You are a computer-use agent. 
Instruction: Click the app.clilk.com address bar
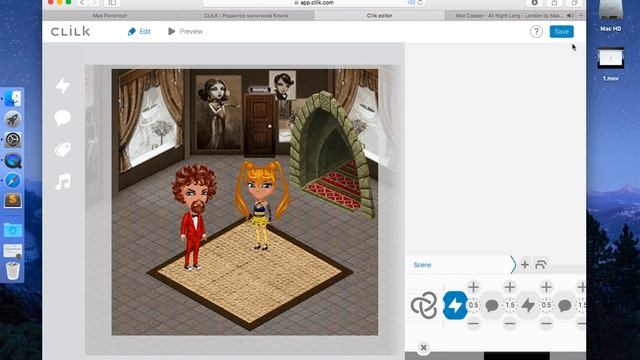(314, 3)
